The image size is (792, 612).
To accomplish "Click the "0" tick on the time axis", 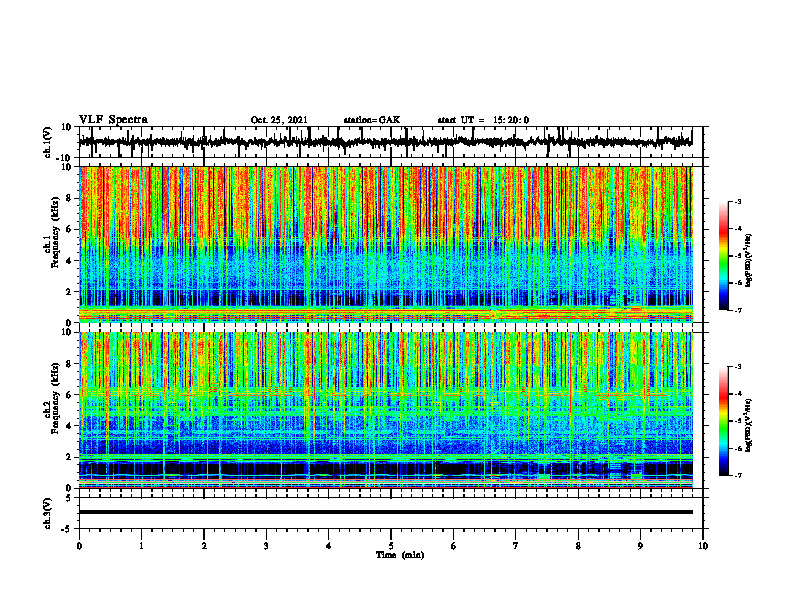I will point(79,546).
